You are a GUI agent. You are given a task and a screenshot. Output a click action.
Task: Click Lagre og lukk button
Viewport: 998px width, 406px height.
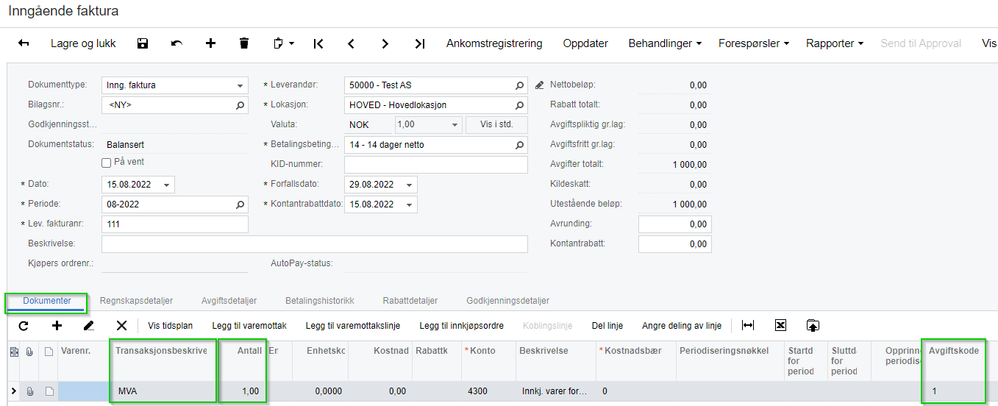(x=83, y=43)
